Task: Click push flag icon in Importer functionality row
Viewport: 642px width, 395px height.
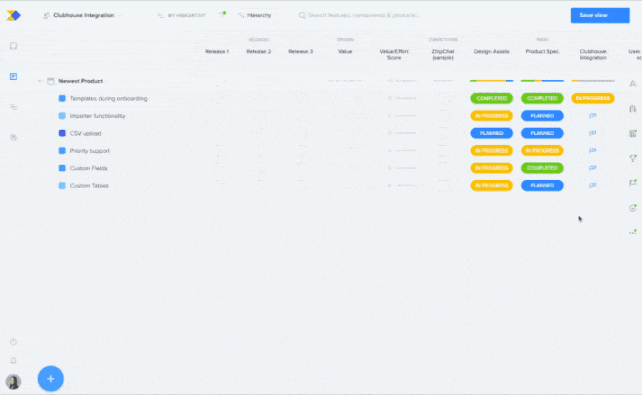Action: (x=592, y=116)
